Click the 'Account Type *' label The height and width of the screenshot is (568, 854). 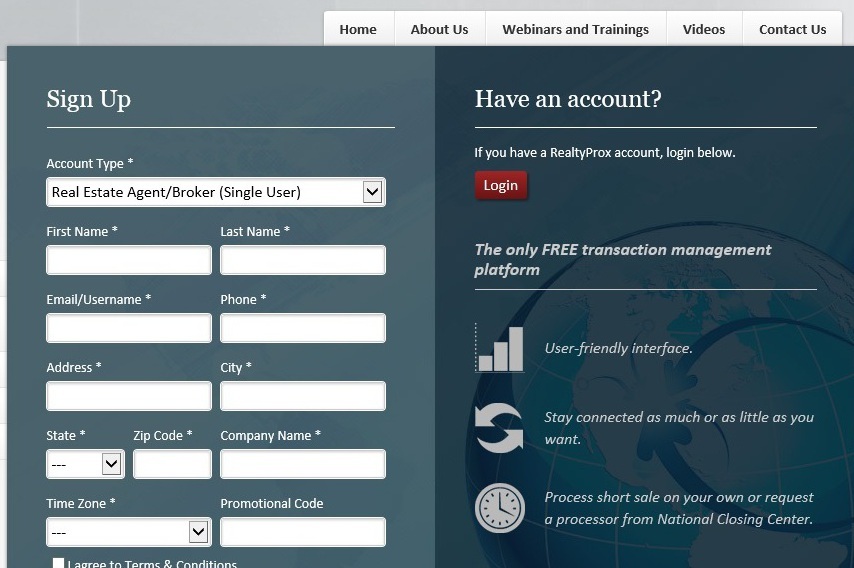coord(90,164)
